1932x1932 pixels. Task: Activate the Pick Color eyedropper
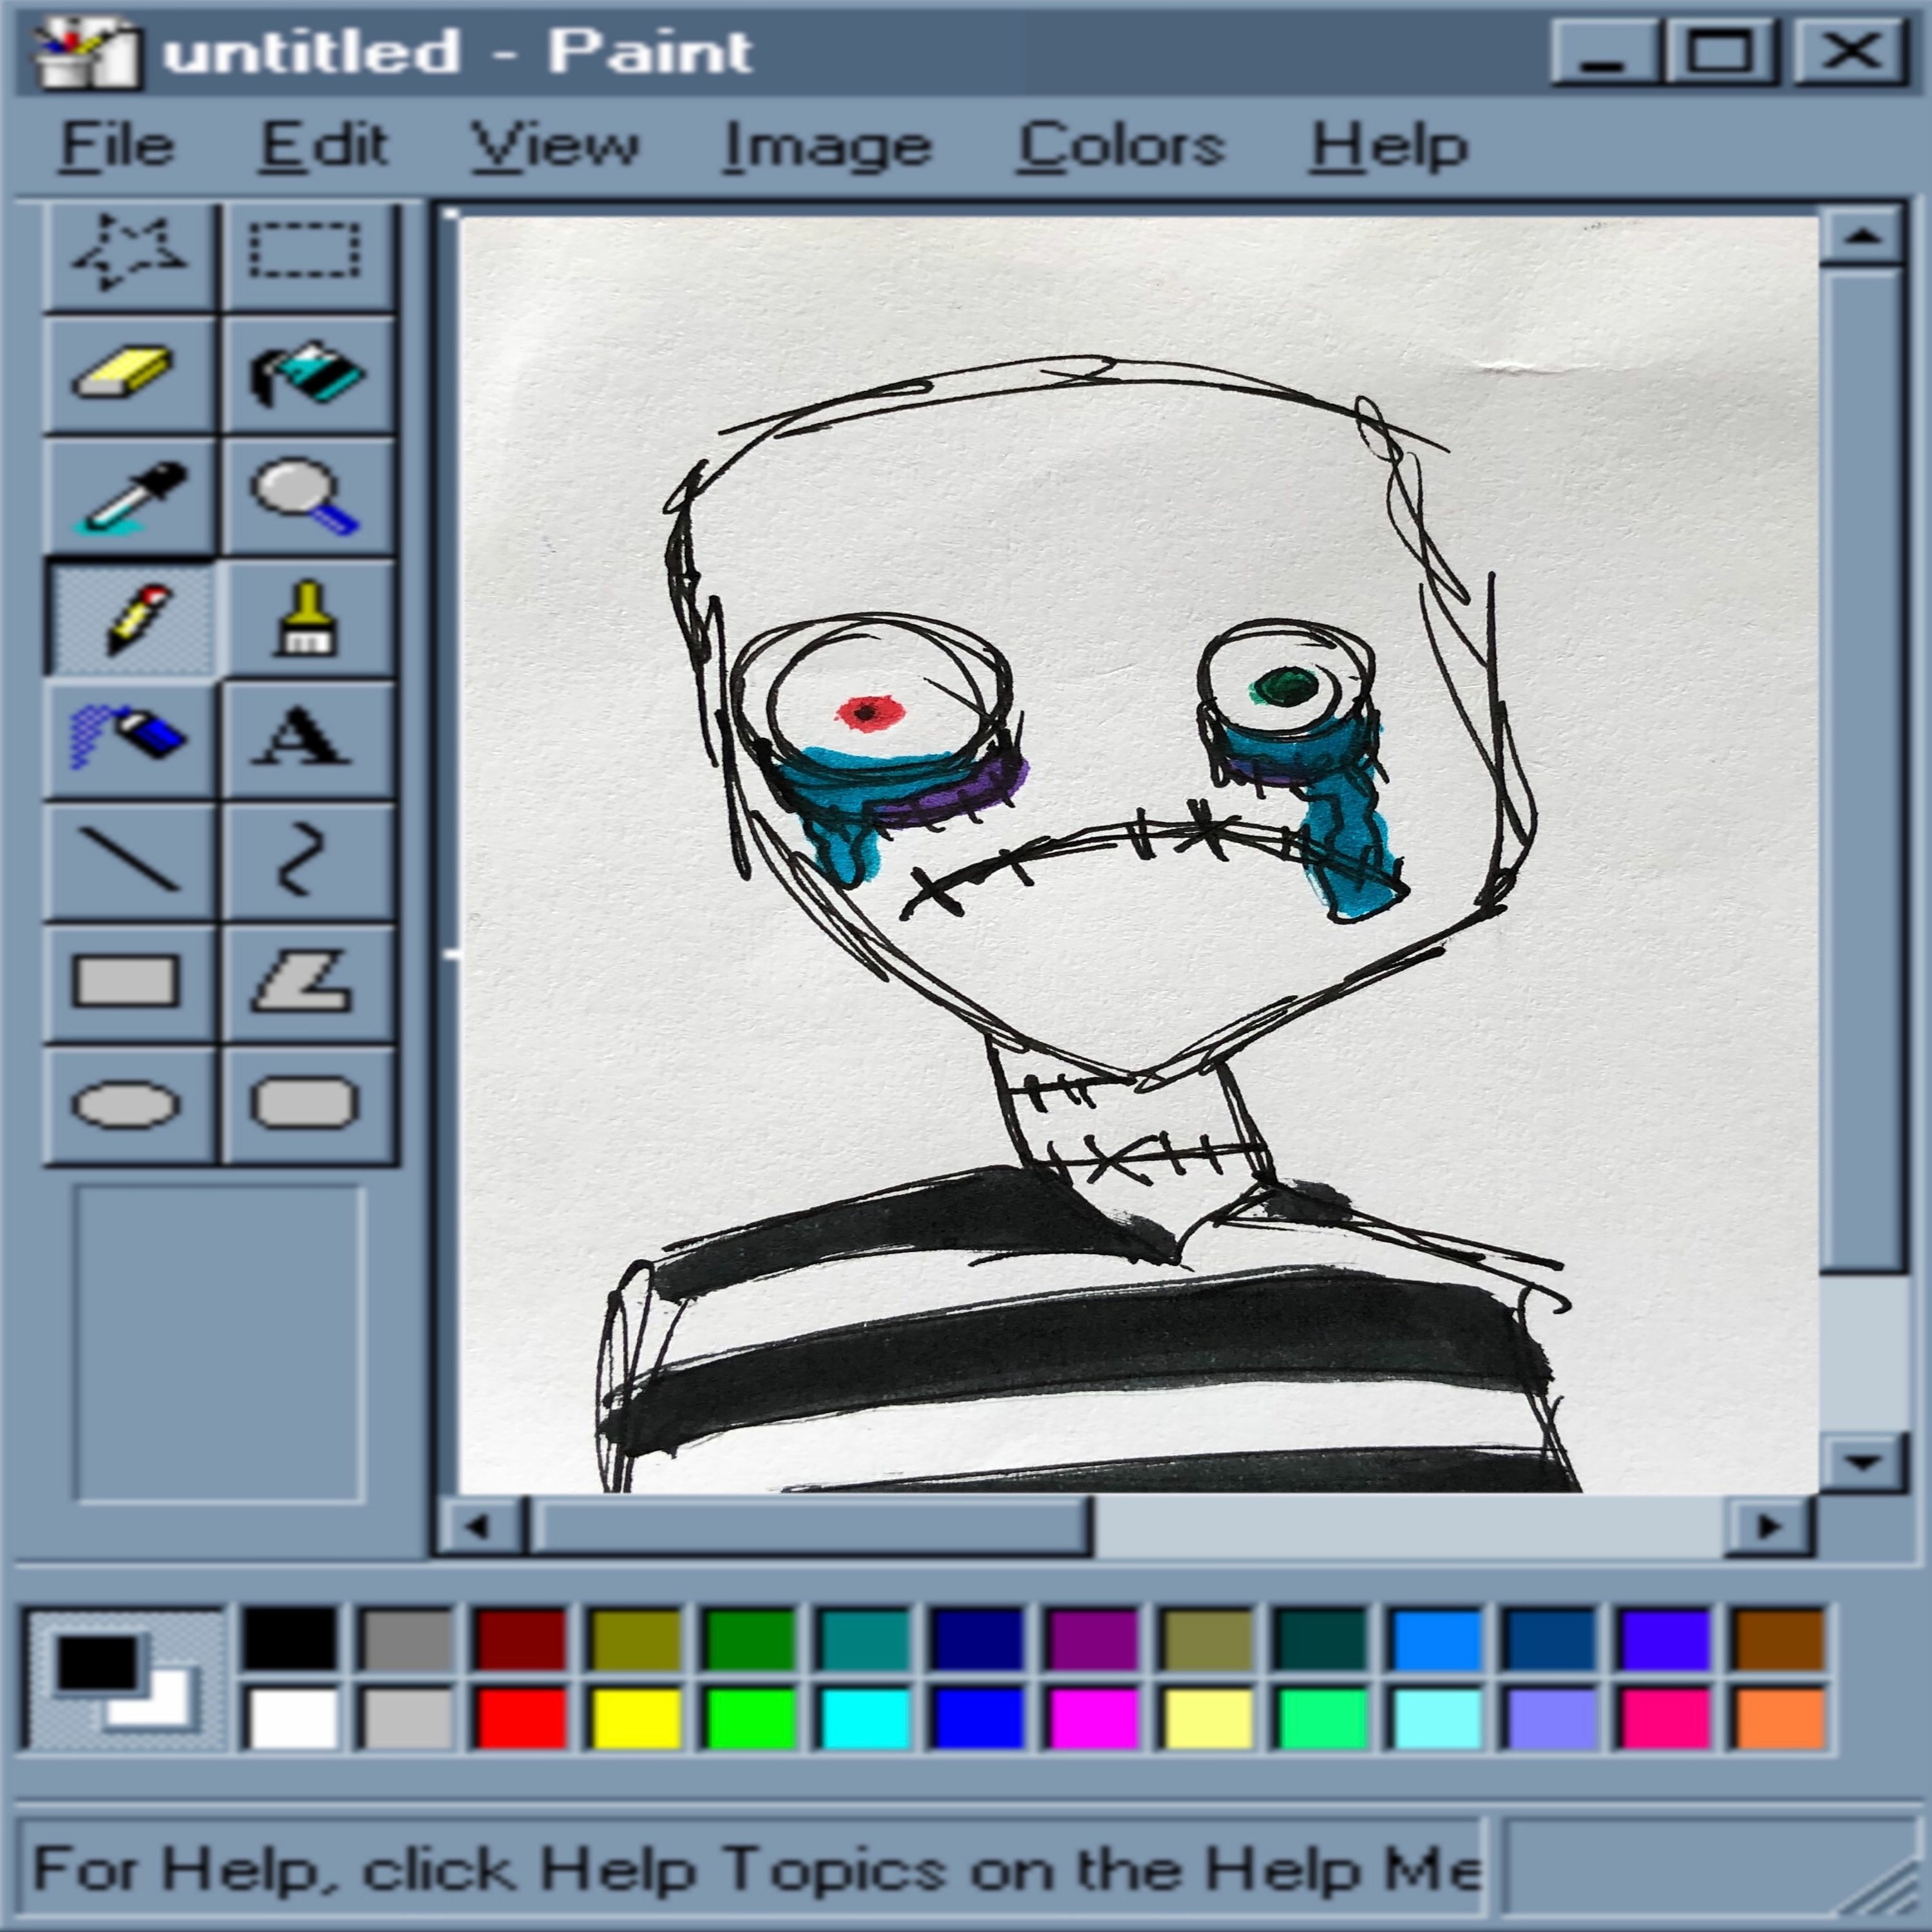point(130,496)
